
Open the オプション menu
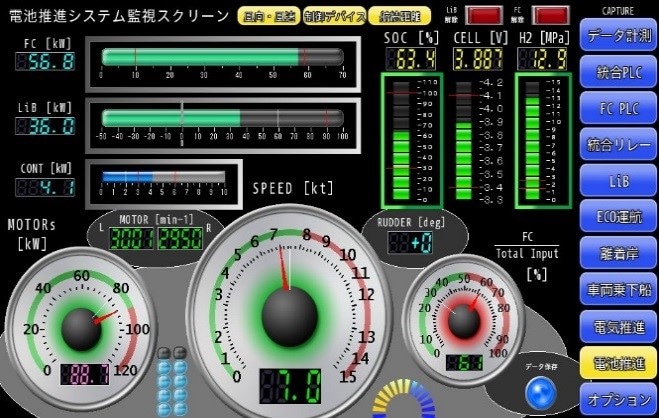(x=616, y=399)
